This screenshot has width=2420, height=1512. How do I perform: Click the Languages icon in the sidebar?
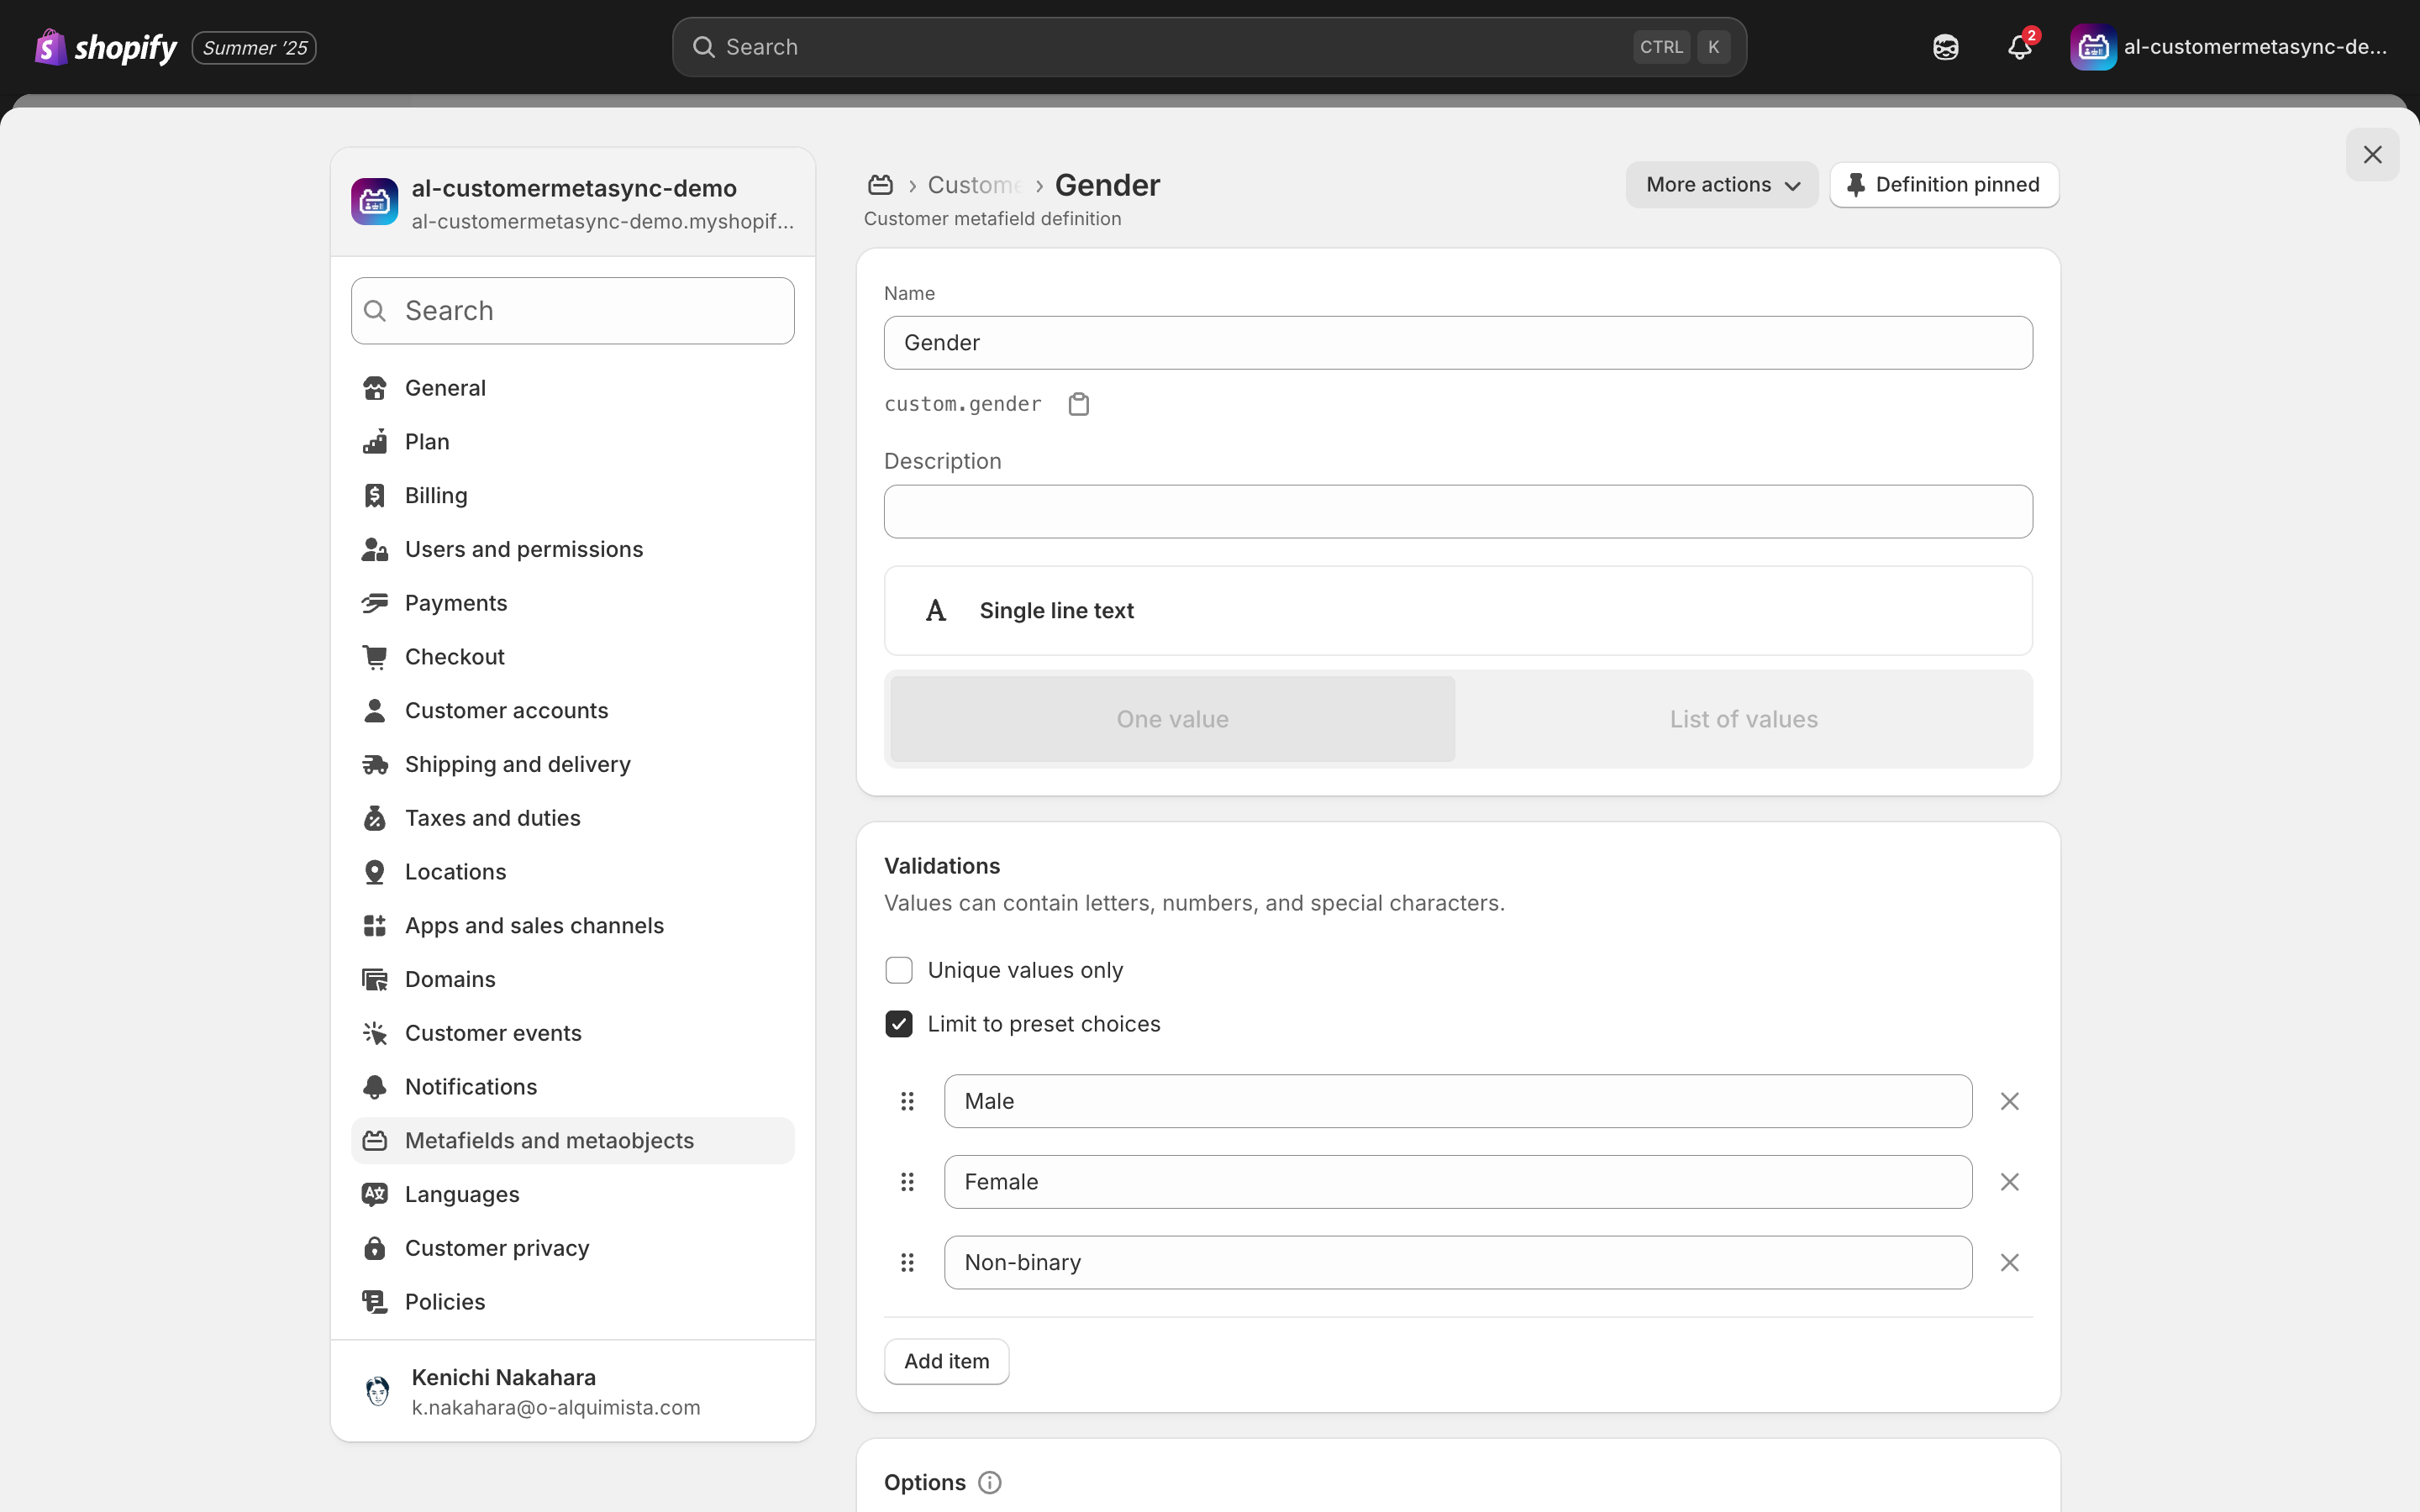click(375, 1194)
